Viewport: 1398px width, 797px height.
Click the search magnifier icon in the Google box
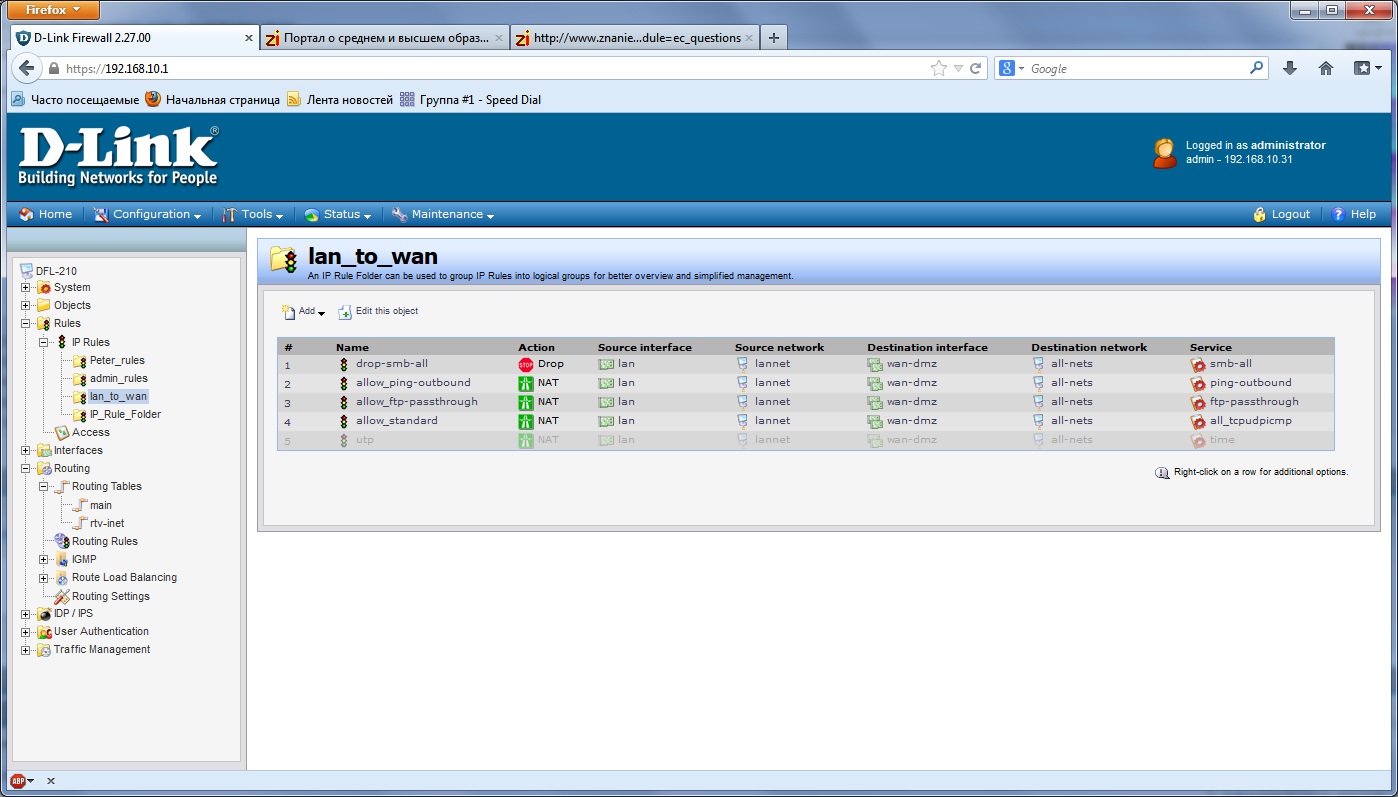1257,68
